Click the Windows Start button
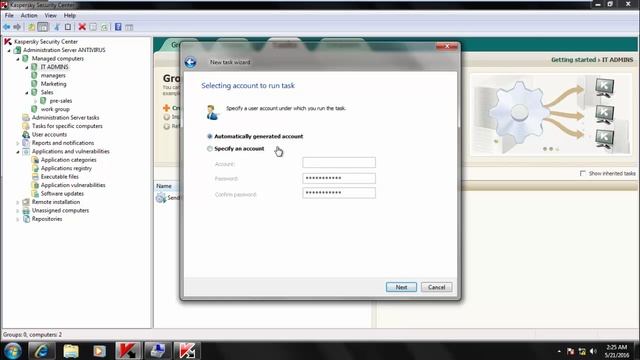This screenshot has width=640, height=360. click(13, 351)
